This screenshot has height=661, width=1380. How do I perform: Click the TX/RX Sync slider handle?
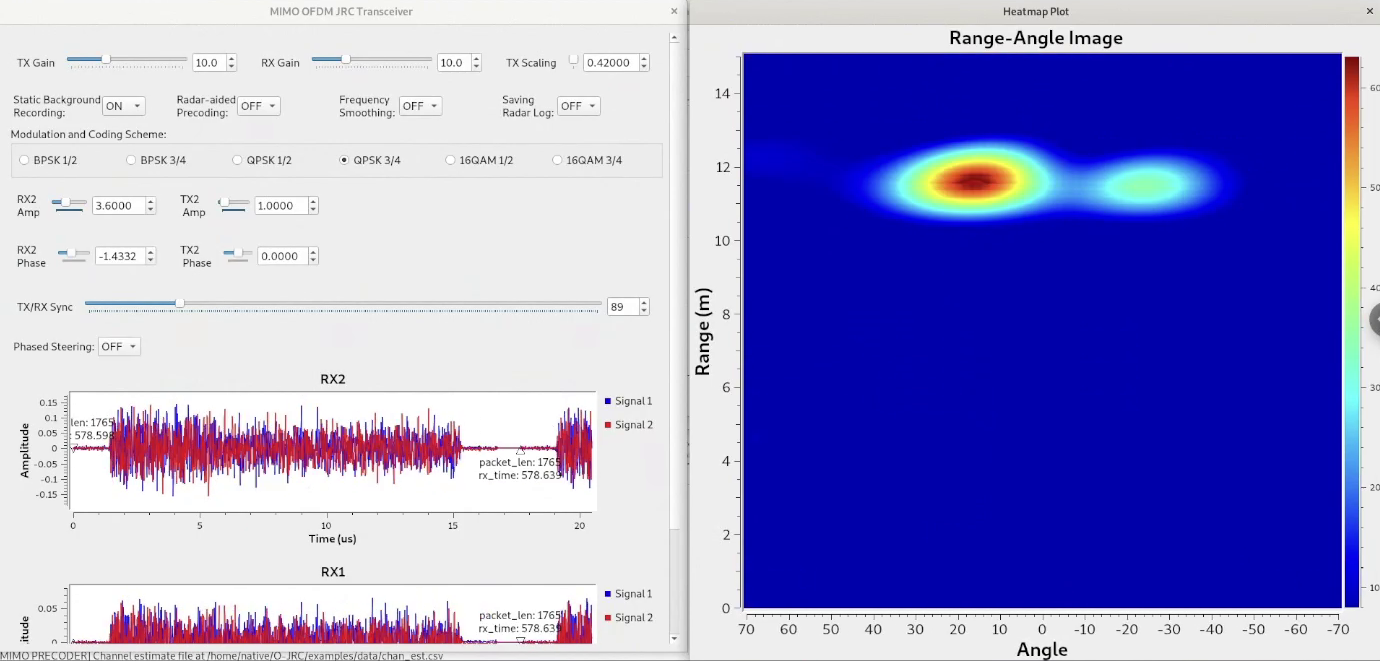[180, 303]
